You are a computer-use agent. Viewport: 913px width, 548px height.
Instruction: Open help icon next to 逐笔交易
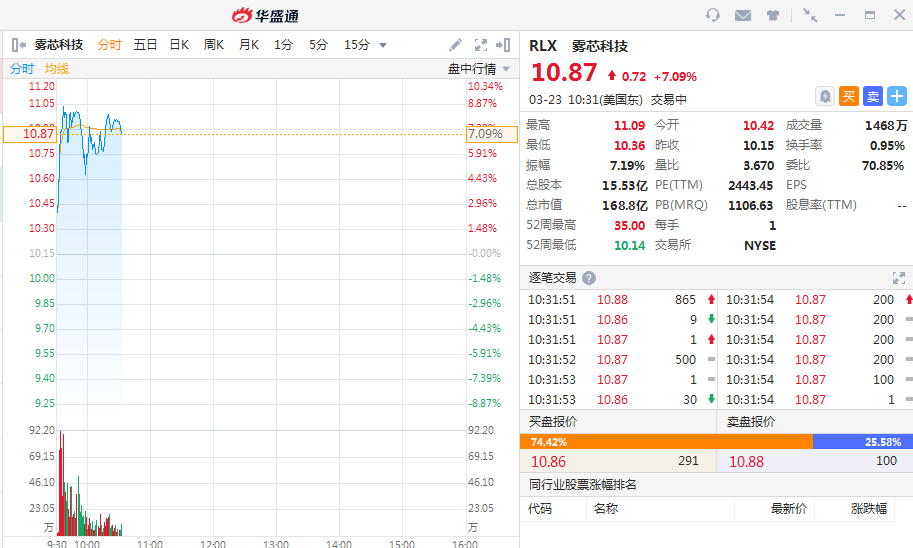tap(589, 278)
